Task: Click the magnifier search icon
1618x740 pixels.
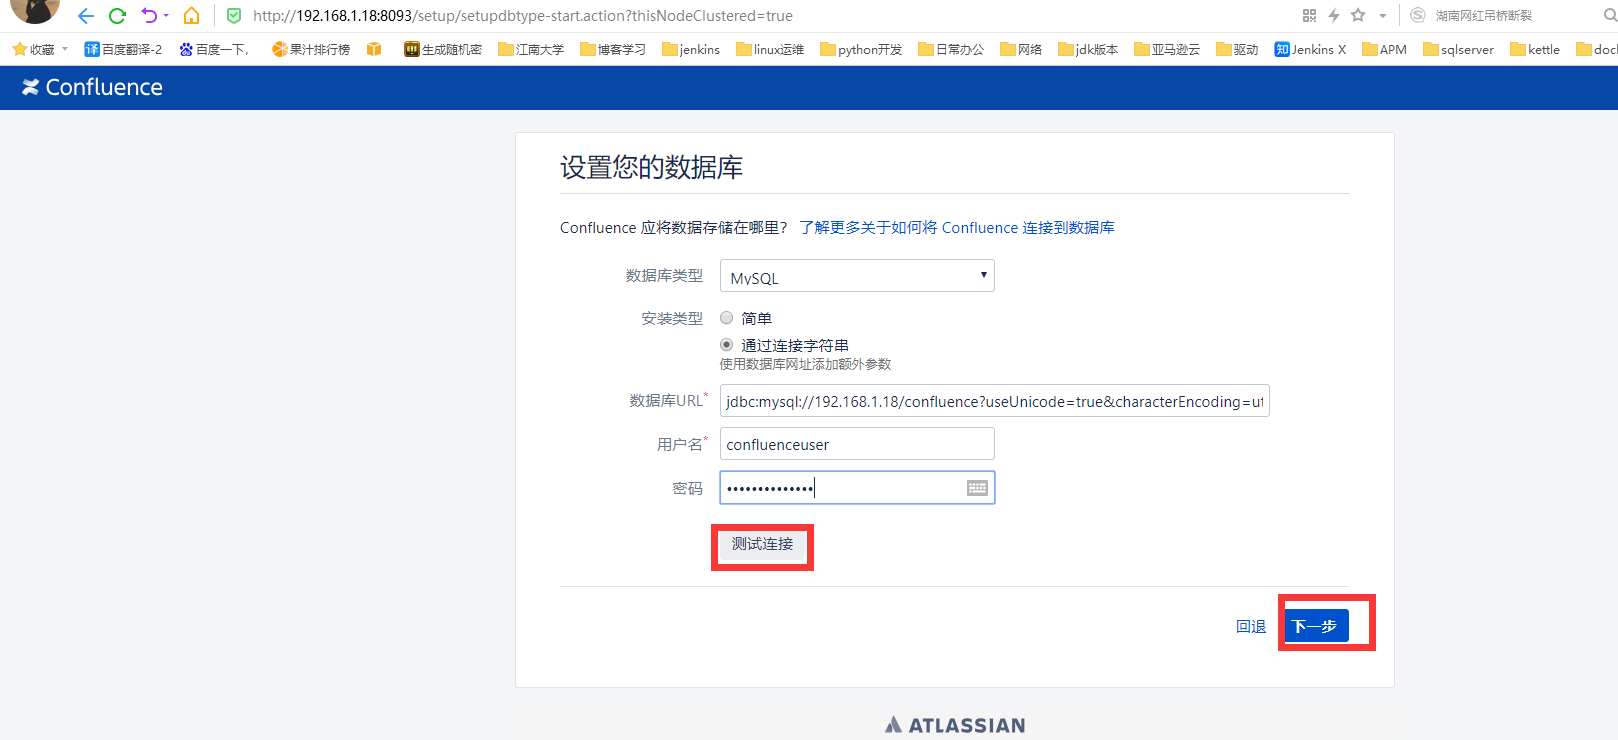Action: pyautogui.click(x=1609, y=16)
